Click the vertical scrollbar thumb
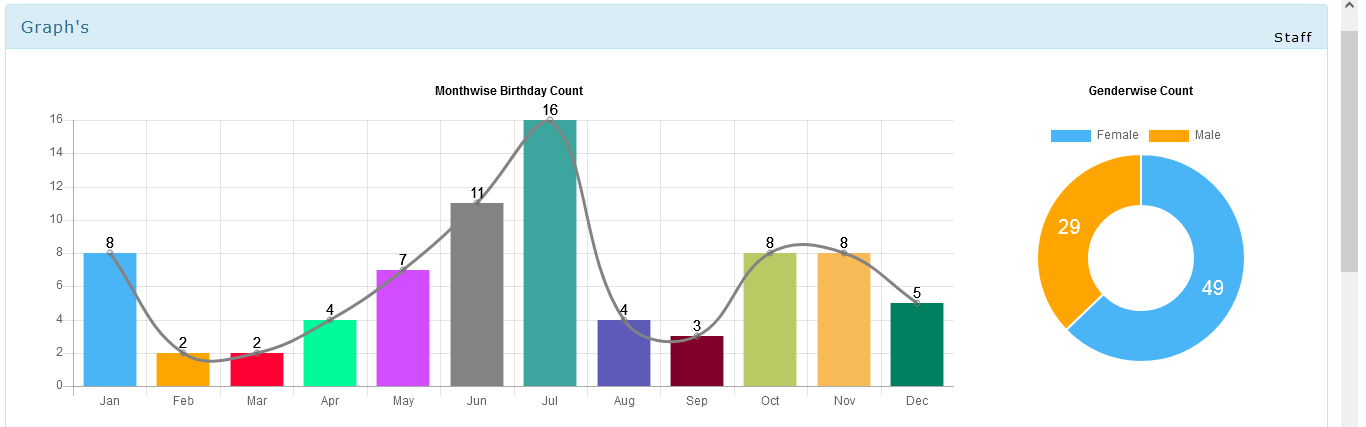Viewport: 1366px width, 427px height. point(1349,150)
